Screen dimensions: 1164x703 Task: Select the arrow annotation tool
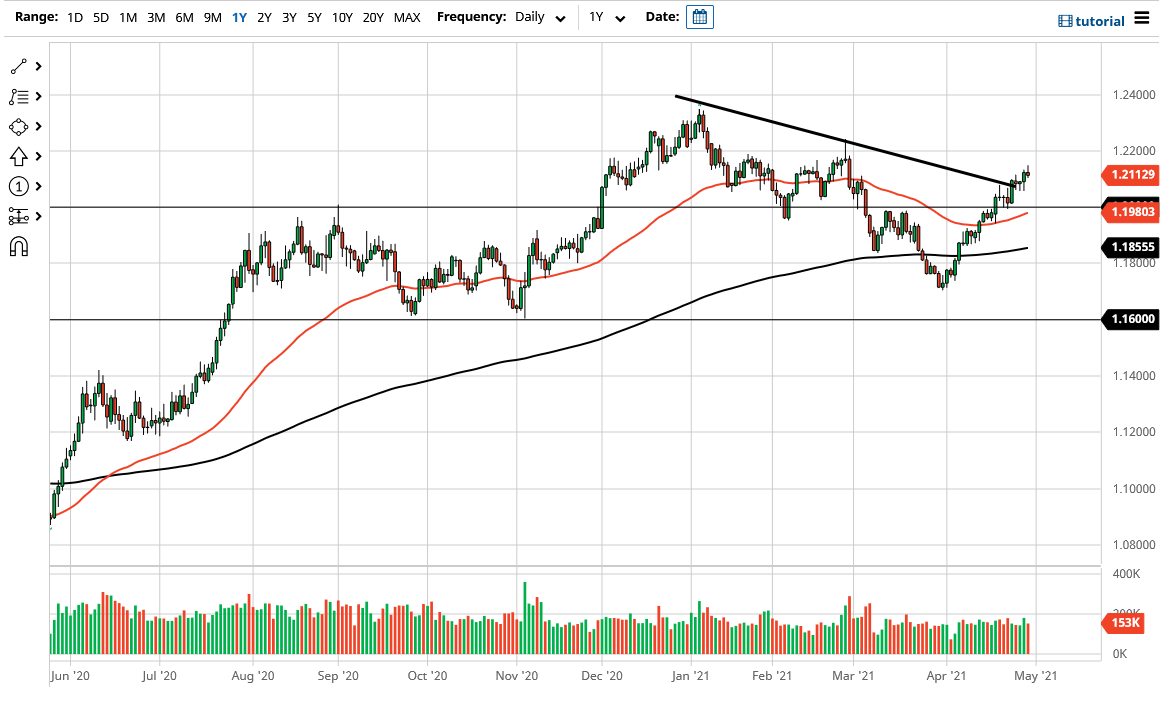(18, 156)
